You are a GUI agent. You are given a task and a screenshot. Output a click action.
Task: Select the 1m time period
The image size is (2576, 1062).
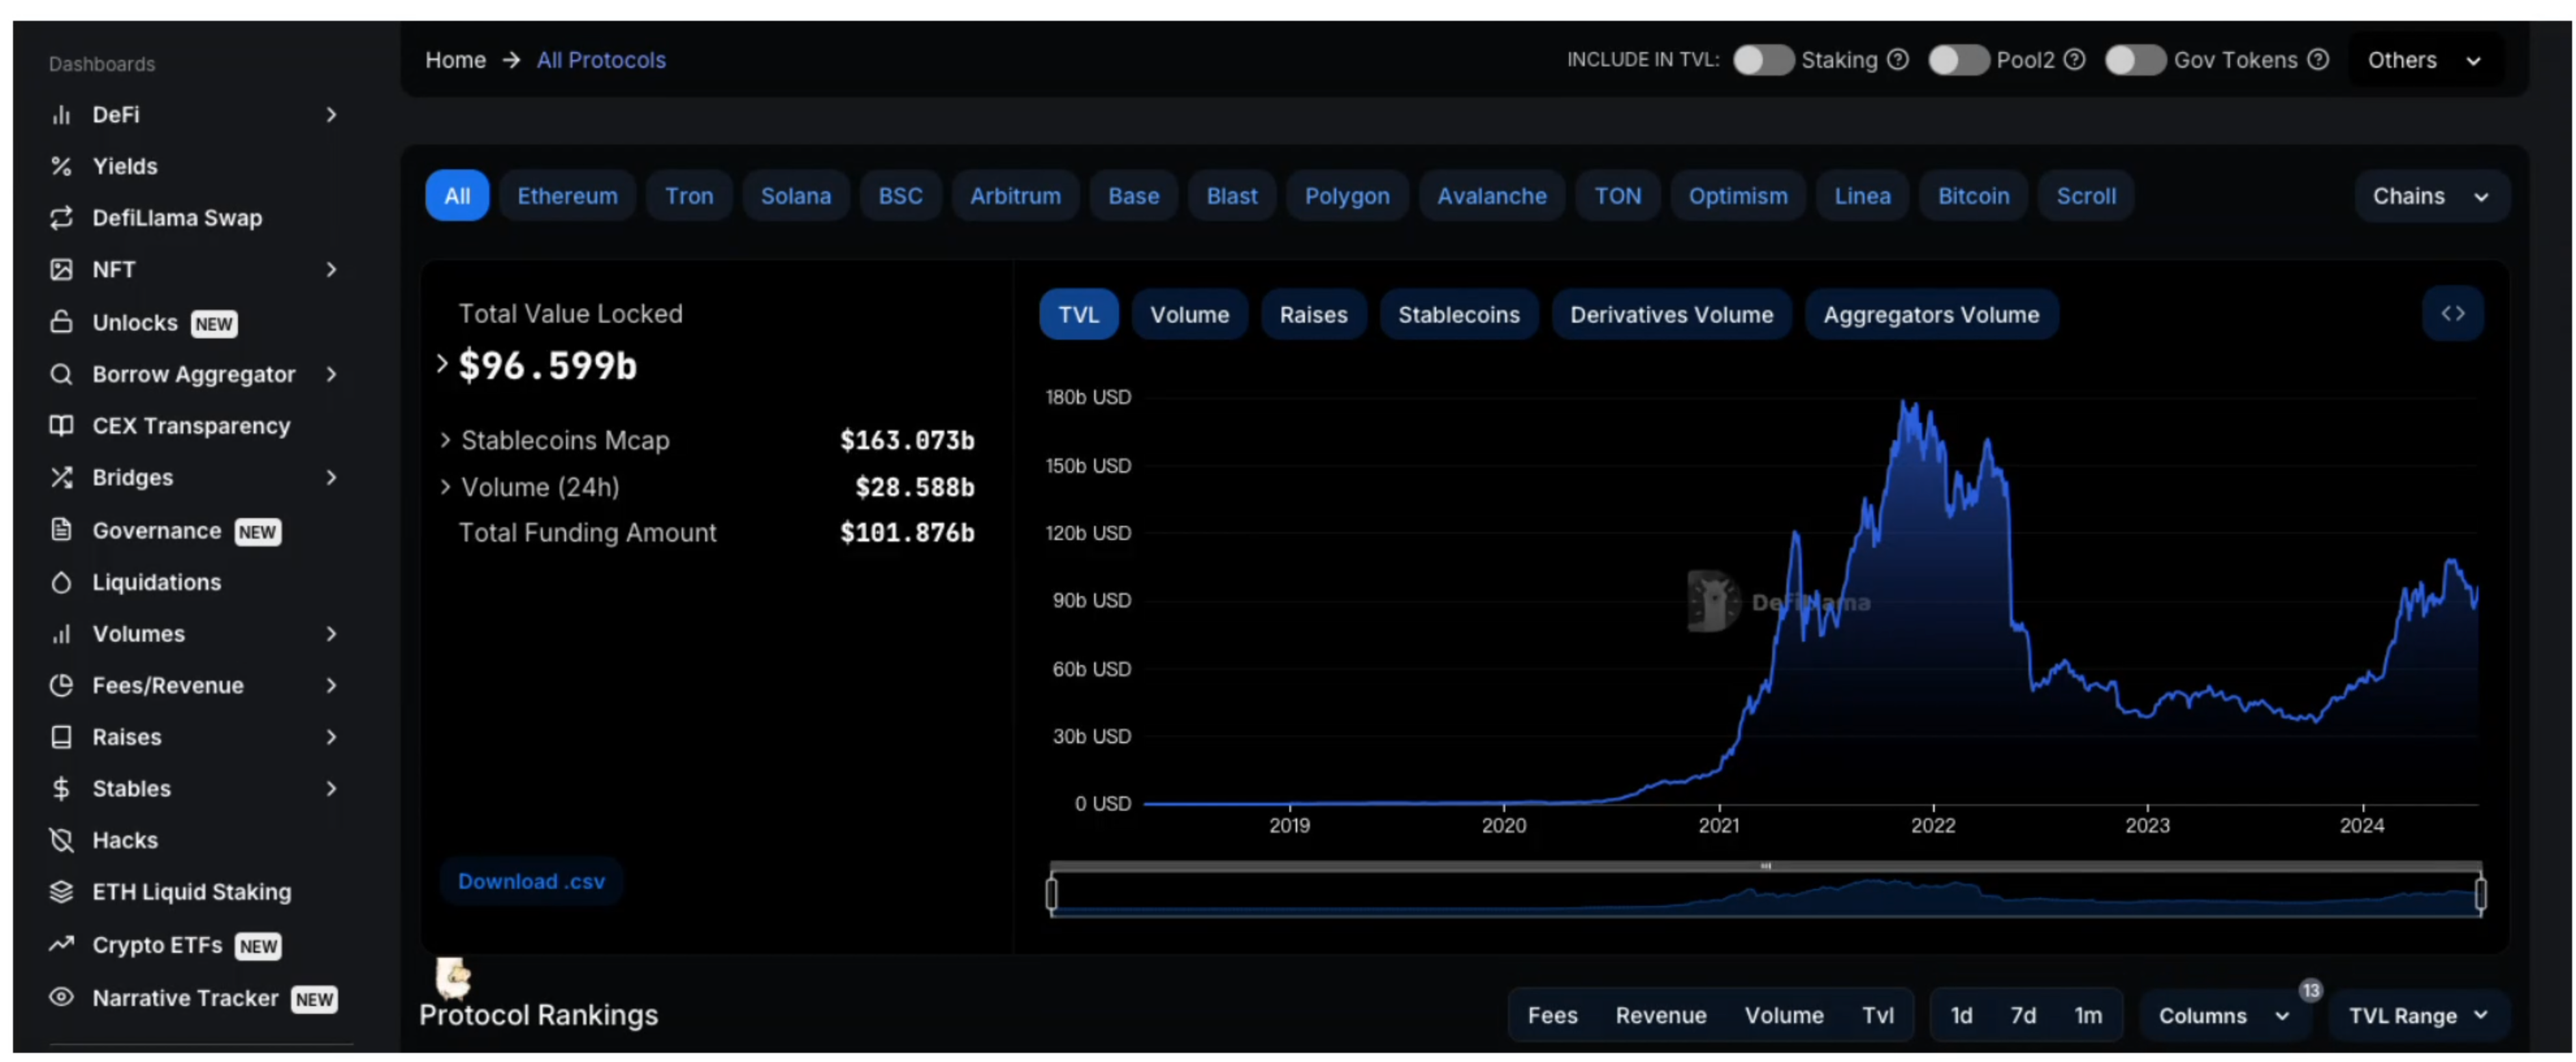pyautogui.click(x=2087, y=1016)
